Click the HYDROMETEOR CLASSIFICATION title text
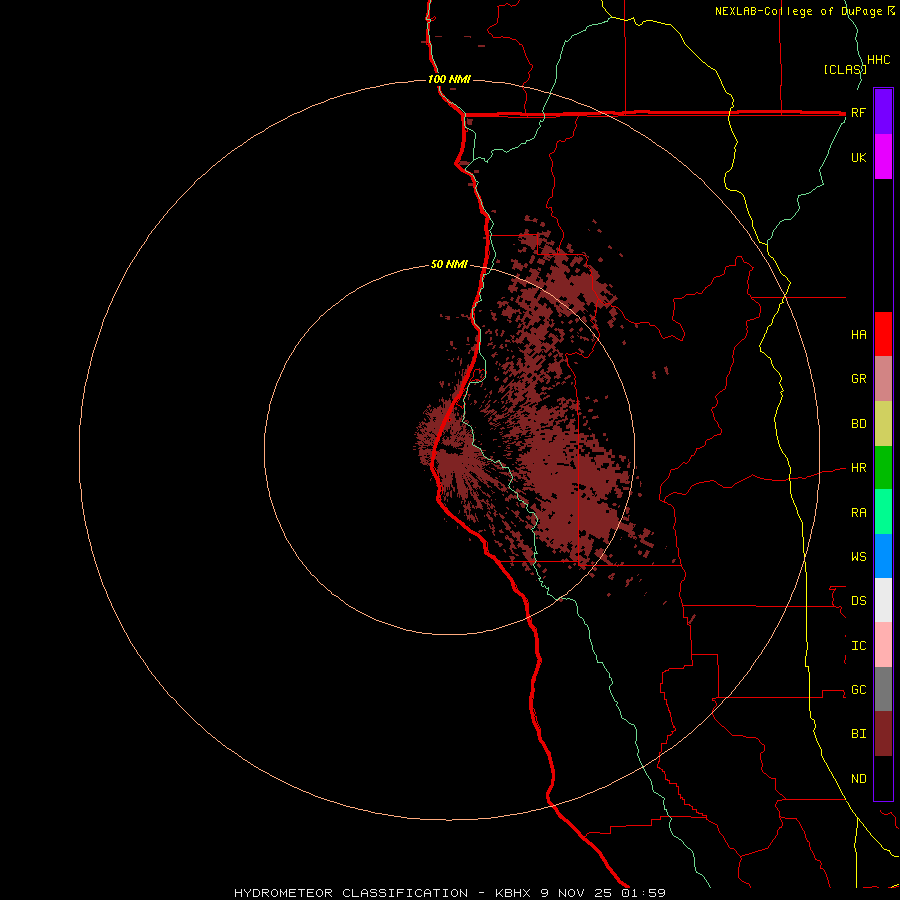900x900 pixels. click(351, 893)
